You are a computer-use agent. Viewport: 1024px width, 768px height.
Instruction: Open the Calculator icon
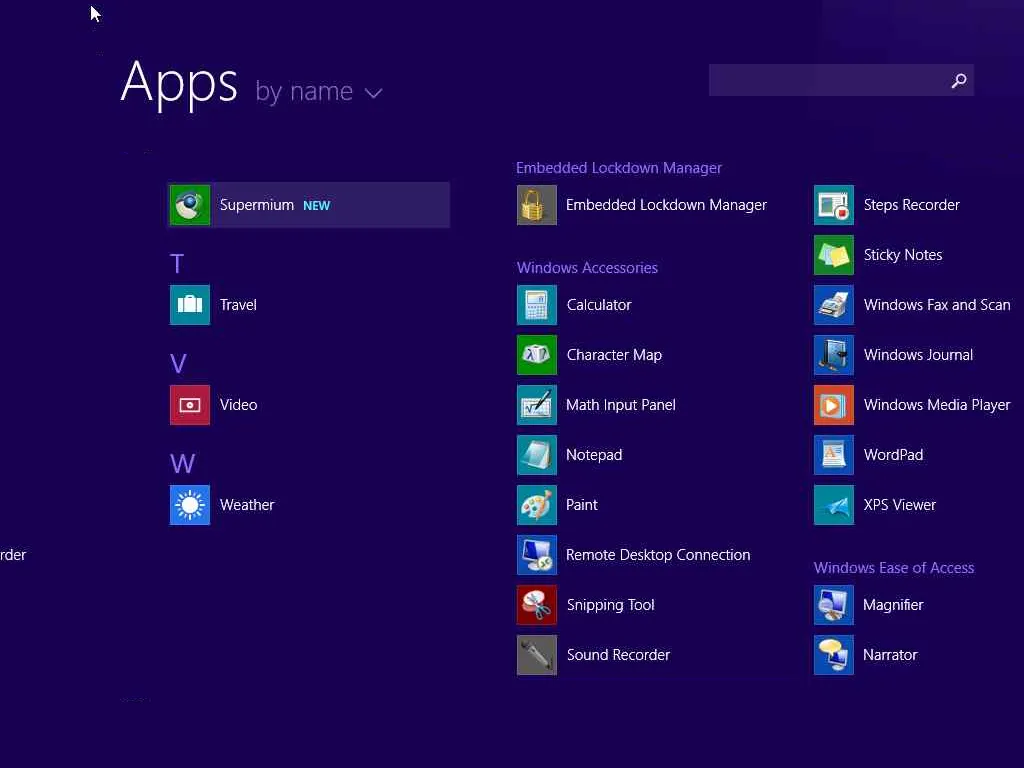tap(537, 305)
